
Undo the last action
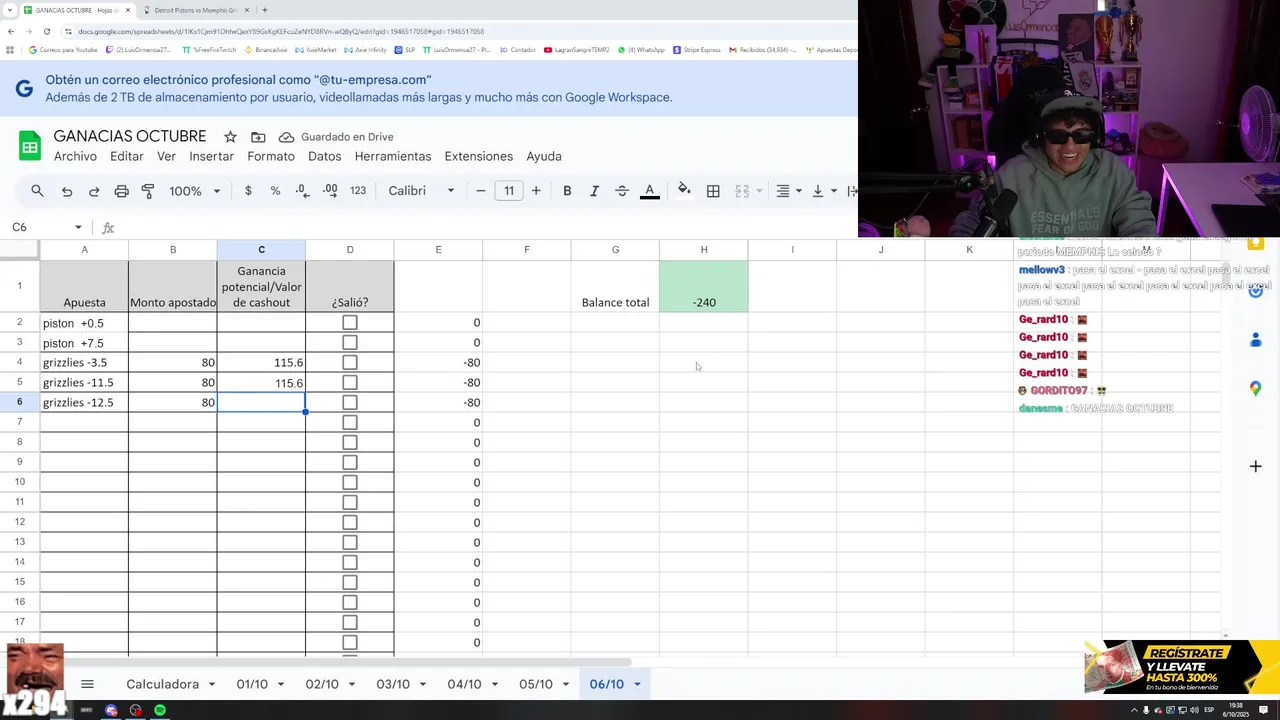pyautogui.click(x=67, y=191)
